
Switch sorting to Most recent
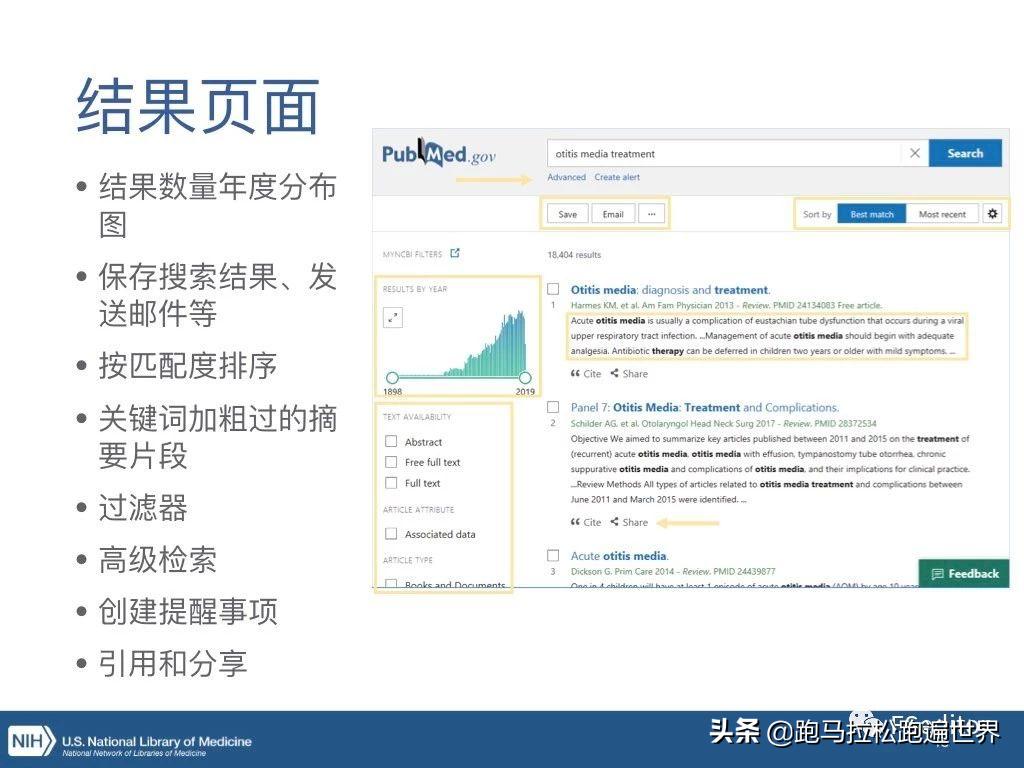pyautogui.click(x=941, y=213)
